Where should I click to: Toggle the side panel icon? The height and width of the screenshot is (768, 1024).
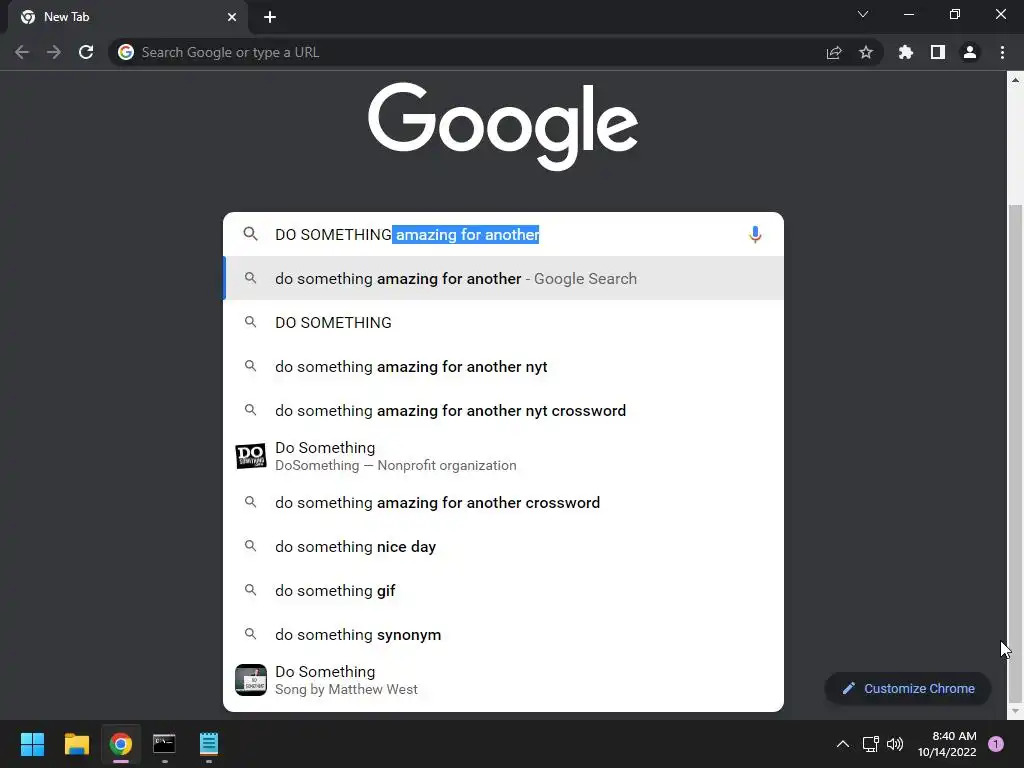point(938,52)
